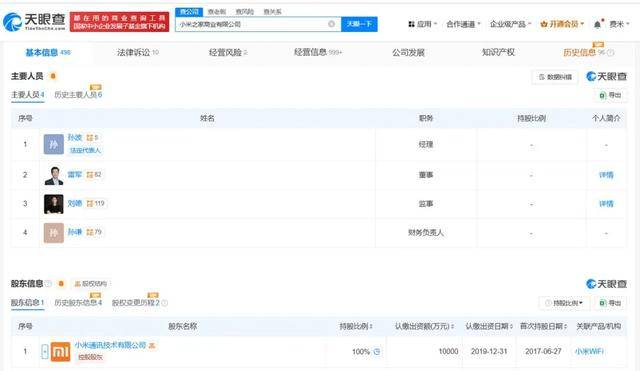
Task: Open the notification bell icon
Action: pyautogui.click(x=597, y=24)
